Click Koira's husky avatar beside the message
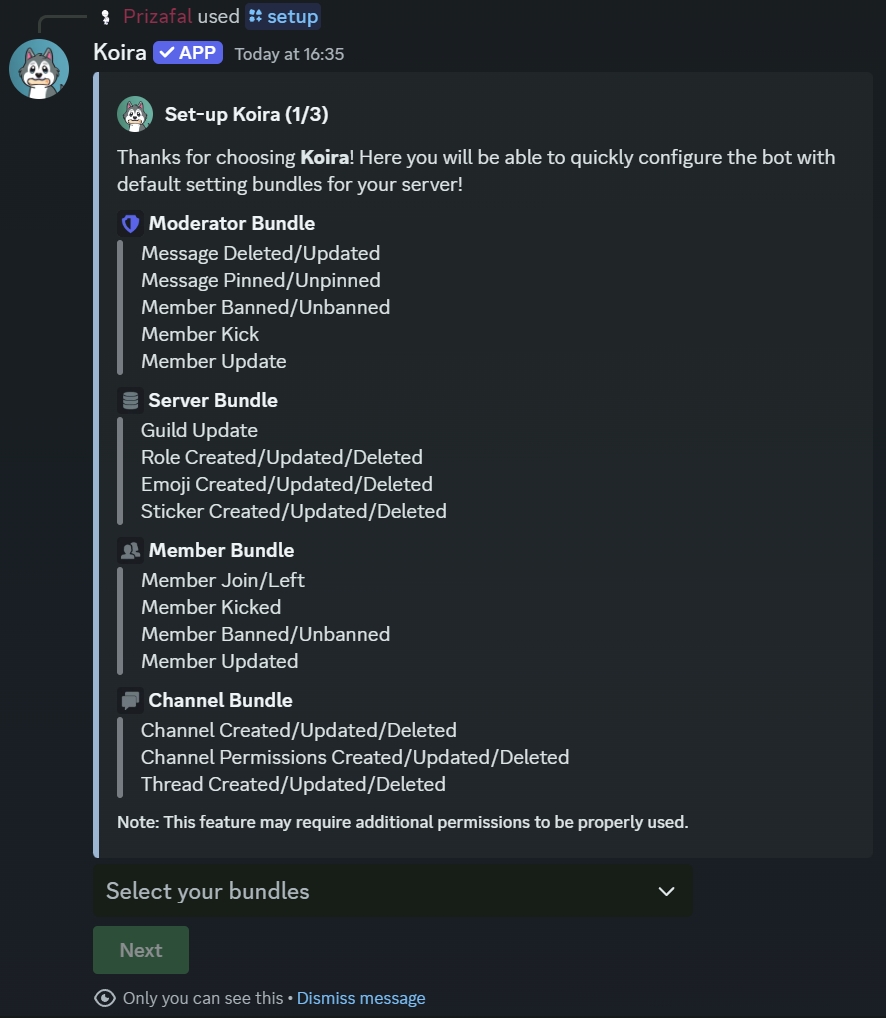The width and height of the screenshot is (886, 1018). (39, 69)
